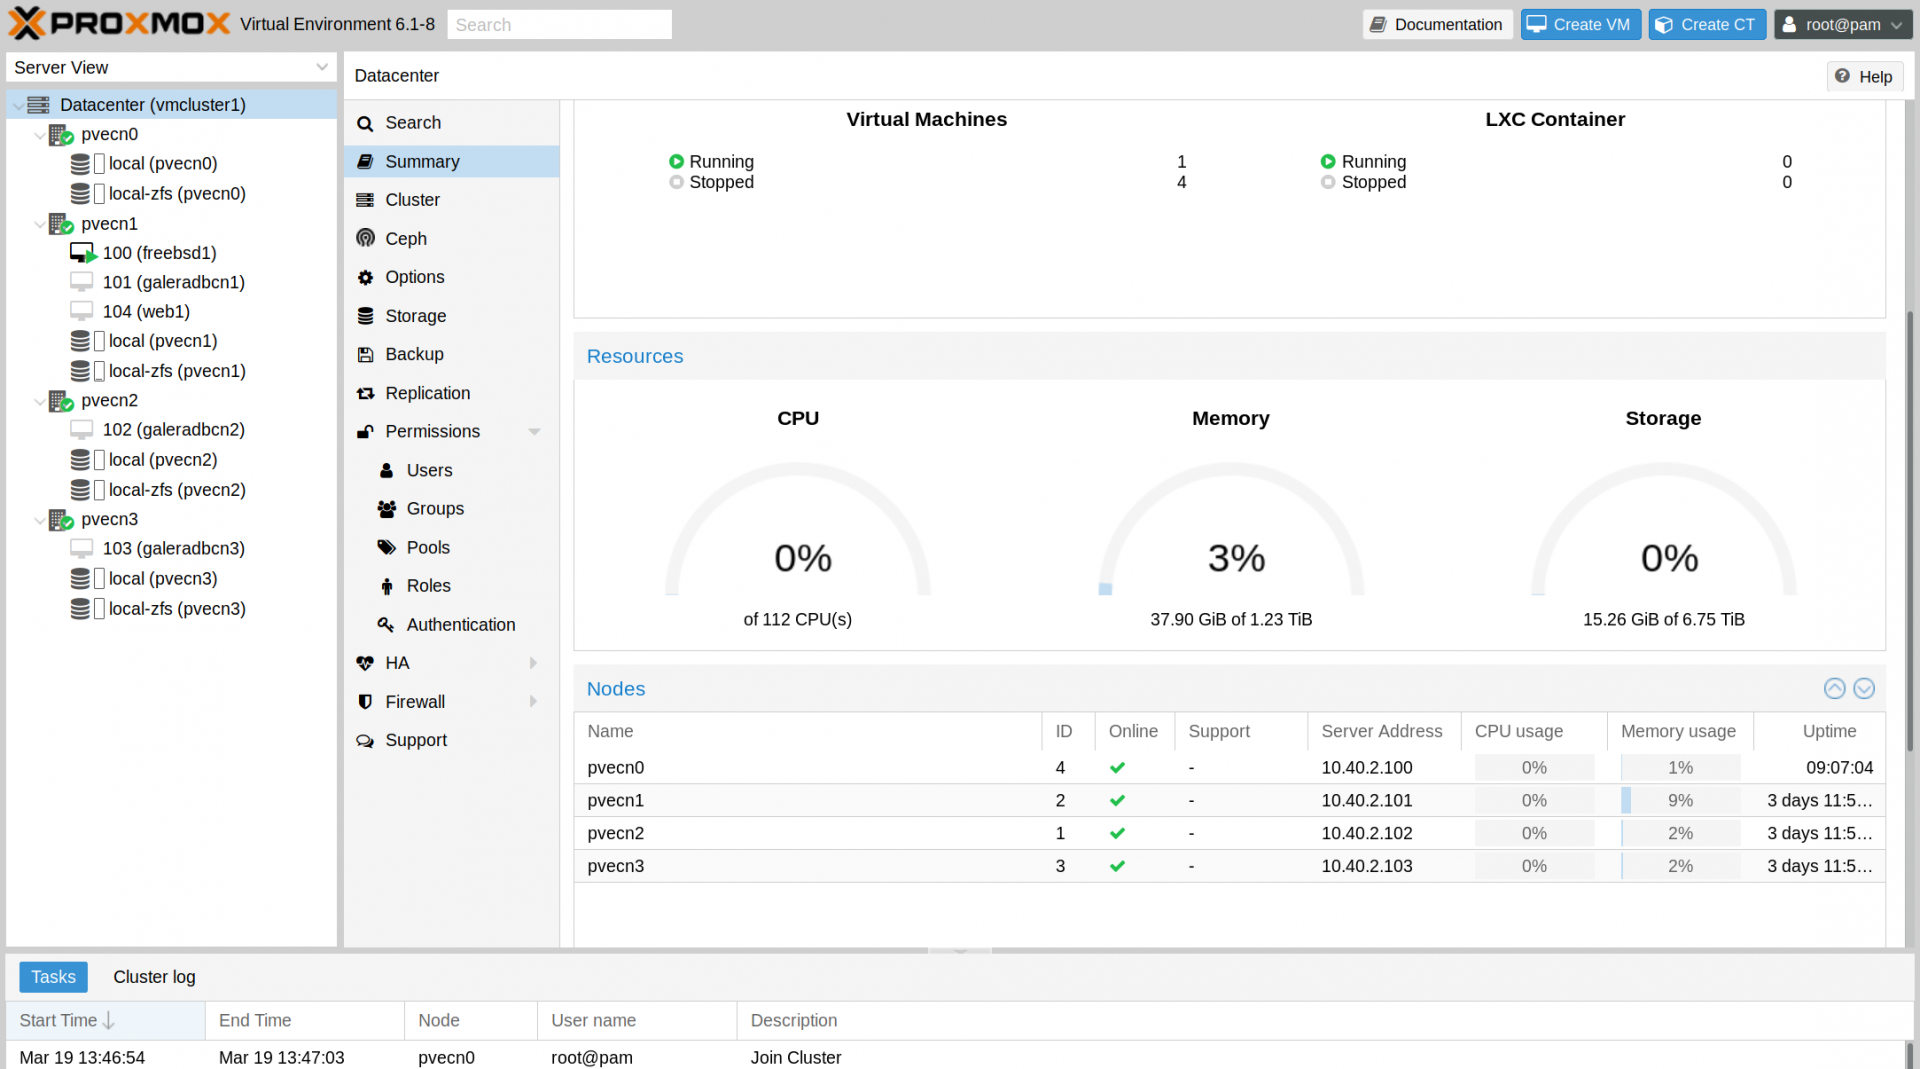
Task: Collapse the Permissions submenu arrow
Action: pos(535,432)
